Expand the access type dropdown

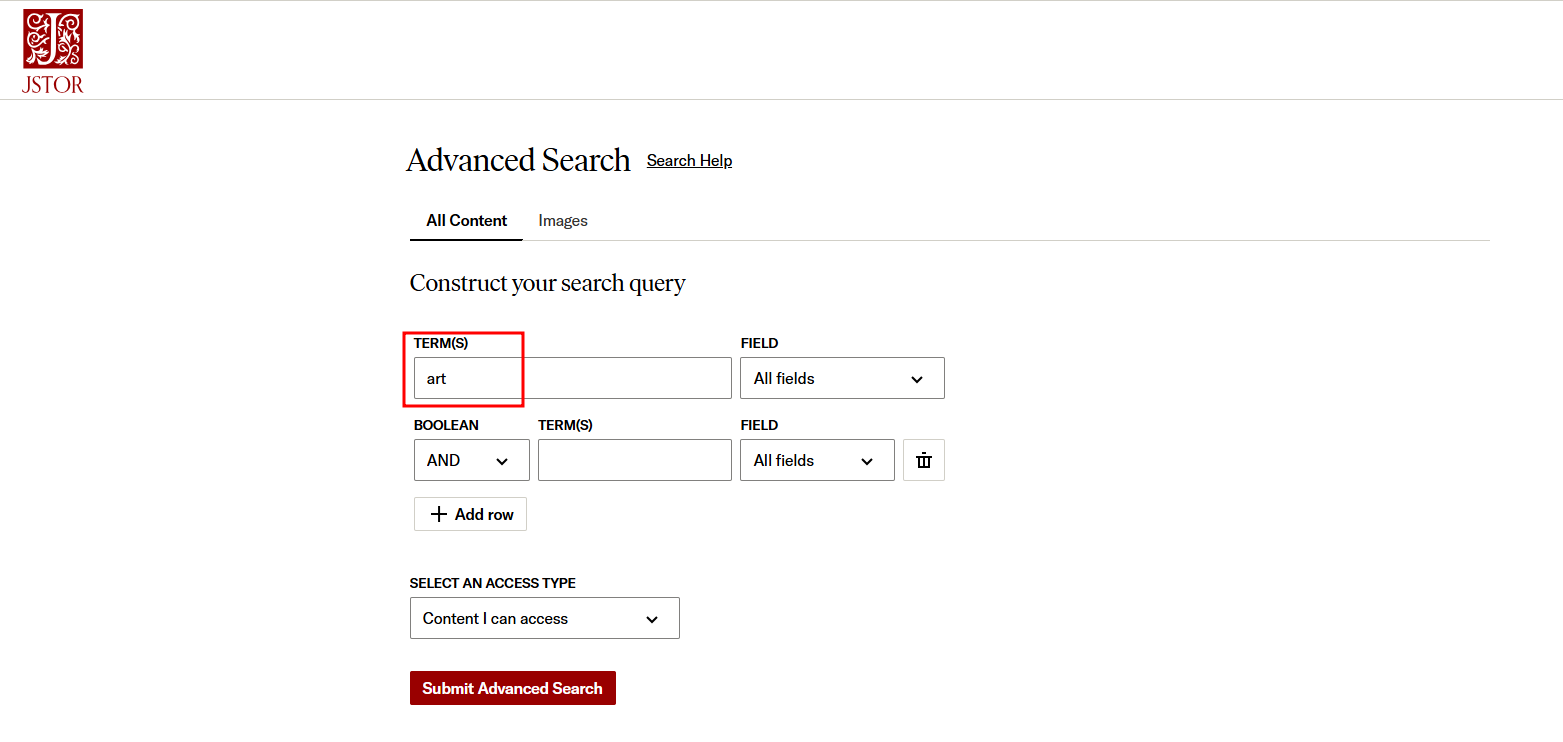544,618
